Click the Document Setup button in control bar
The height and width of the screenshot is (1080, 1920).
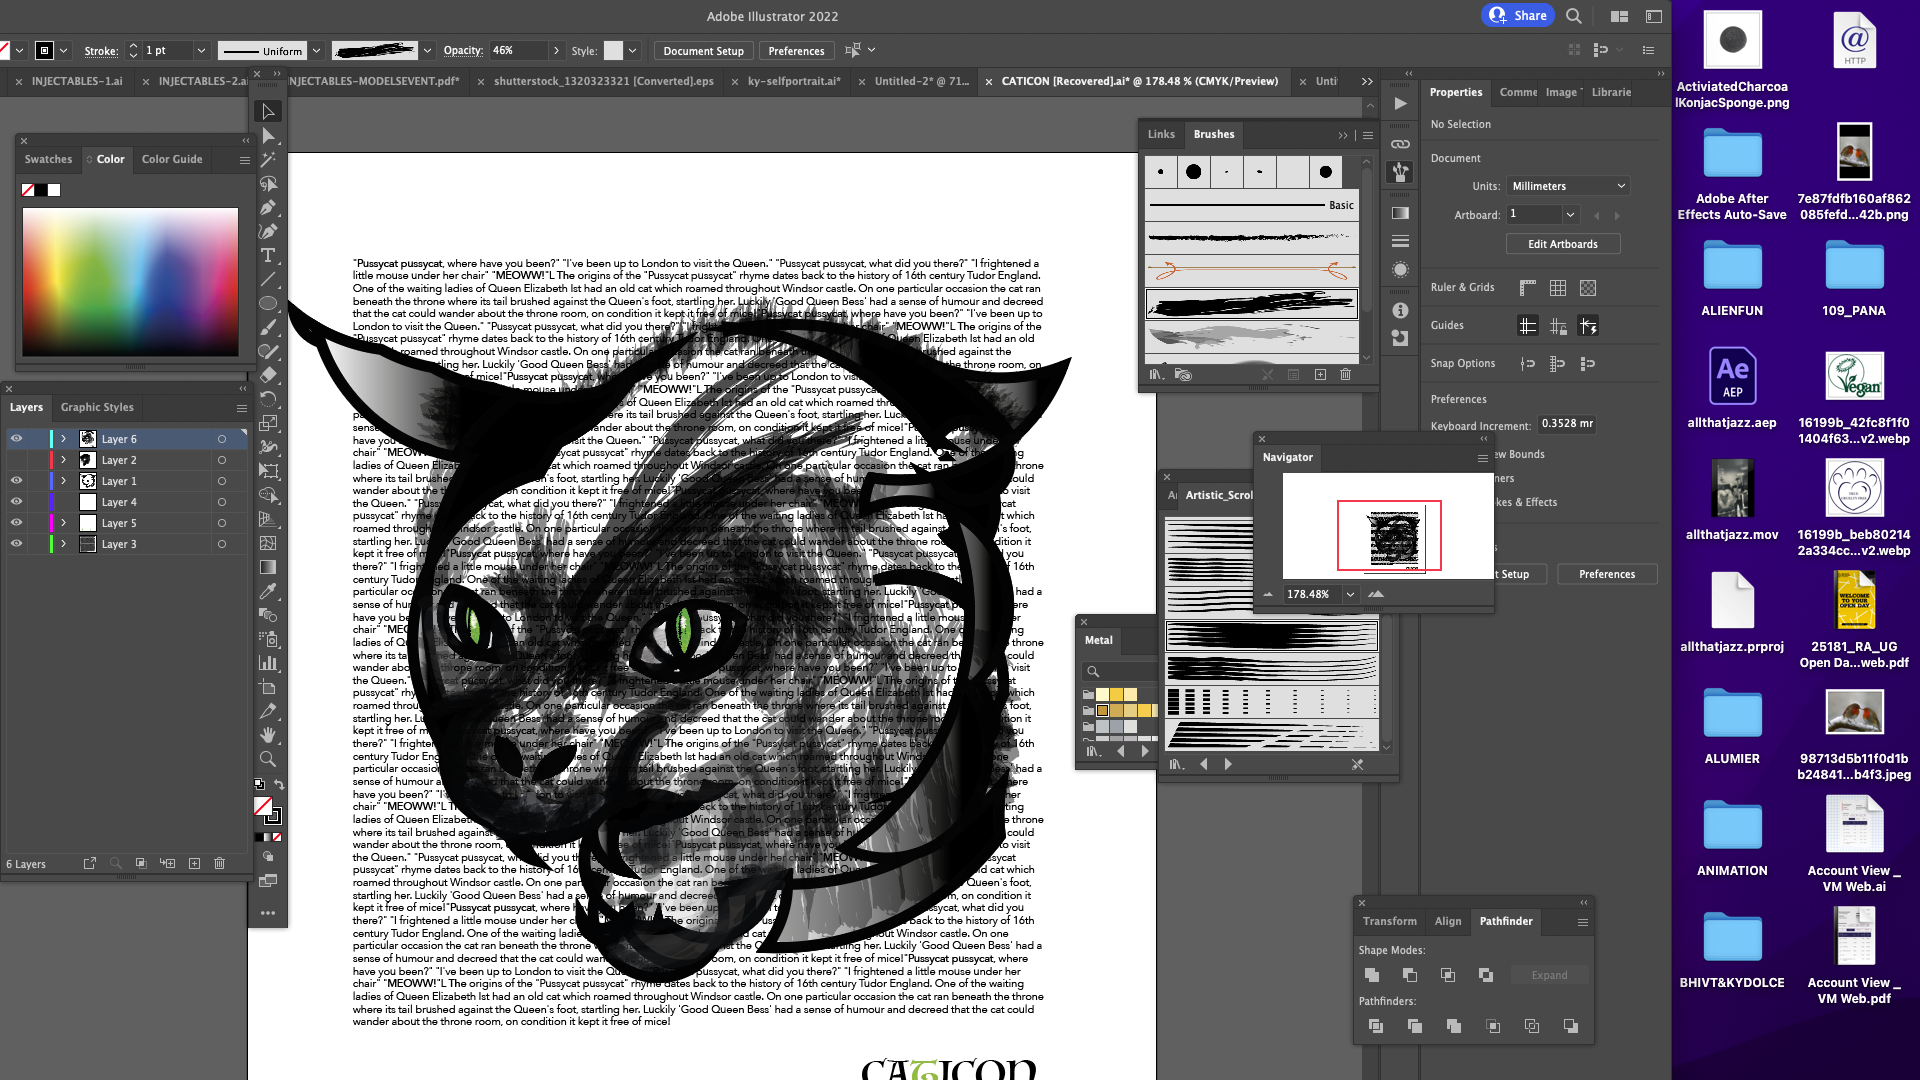[x=703, y=51]
